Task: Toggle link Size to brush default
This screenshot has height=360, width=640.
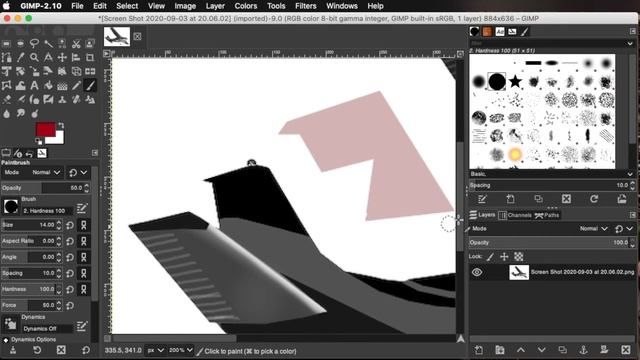Action: 84,225
